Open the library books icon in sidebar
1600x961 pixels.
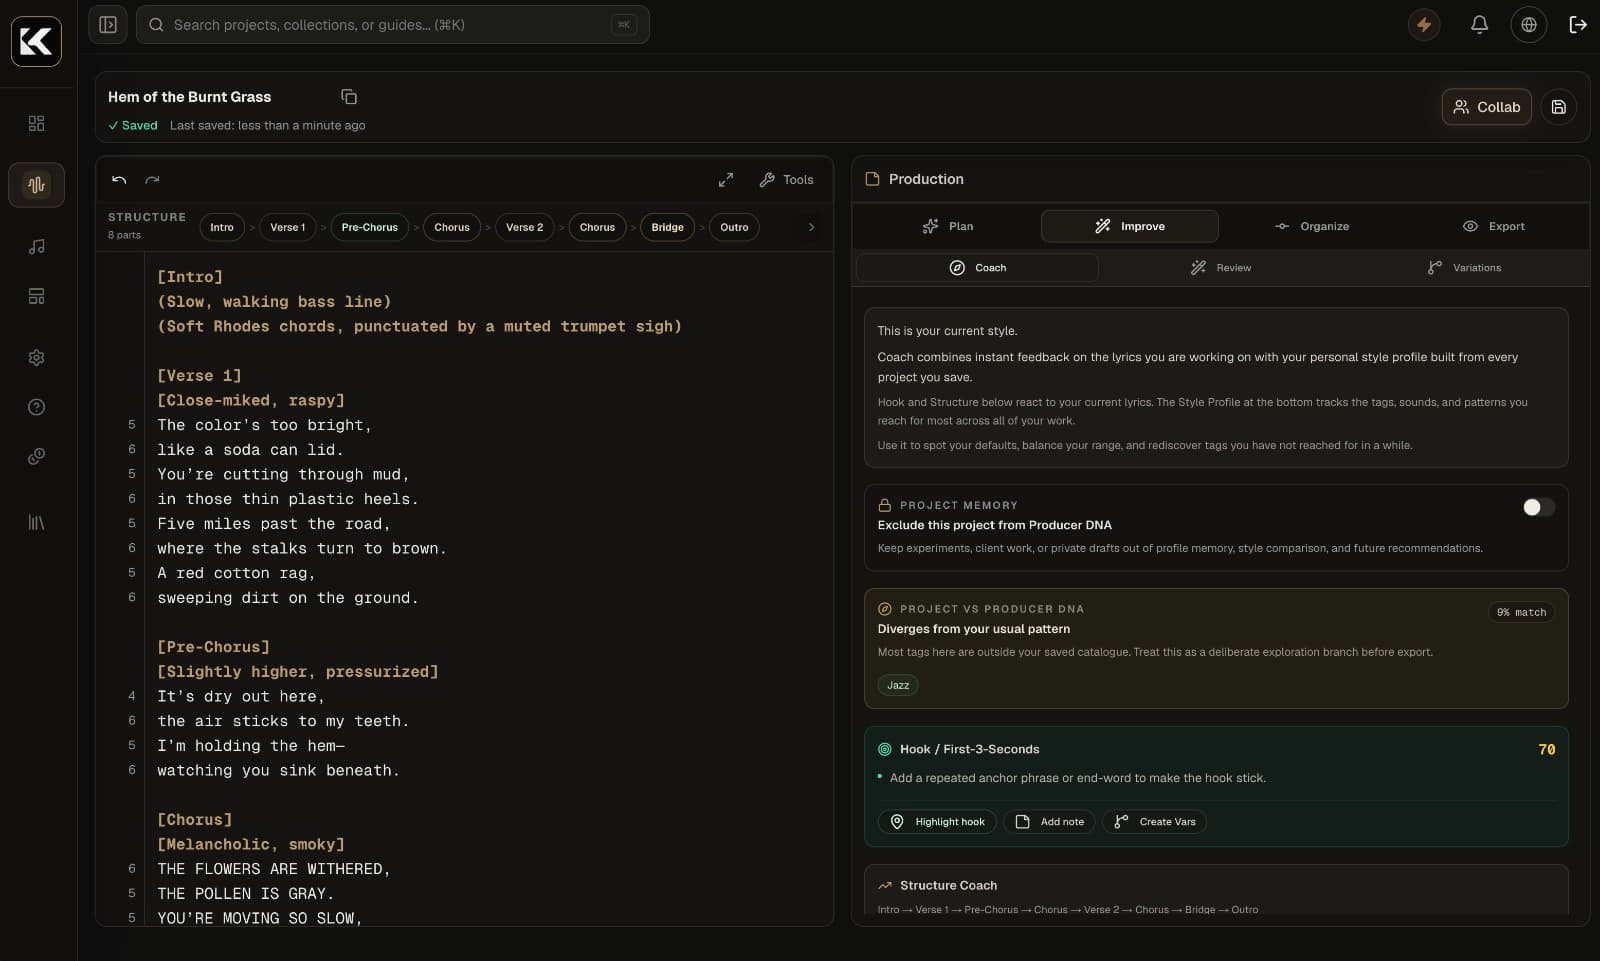pyautogui.click(x=37, y=523)
